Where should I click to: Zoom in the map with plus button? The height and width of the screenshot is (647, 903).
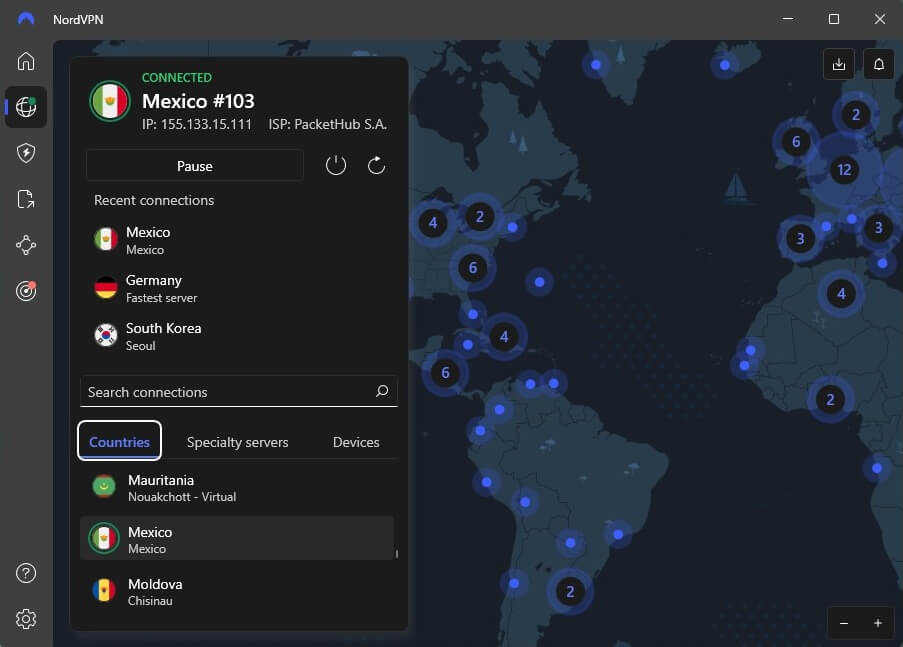[x=878, y=623]
